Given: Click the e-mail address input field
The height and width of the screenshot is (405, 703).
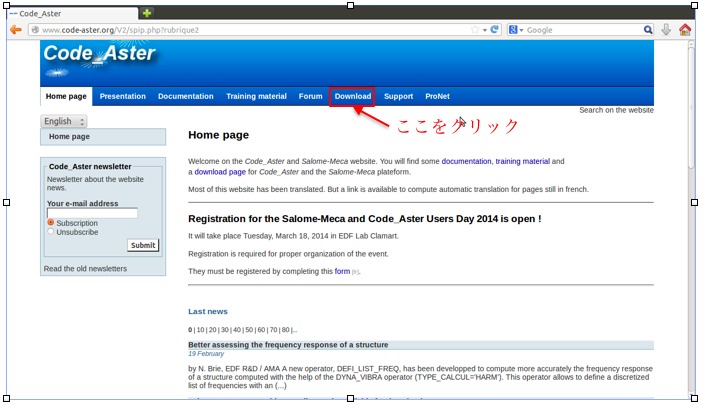Looking at the screenshot, I should pyautogui.click(x=92, y=213).
